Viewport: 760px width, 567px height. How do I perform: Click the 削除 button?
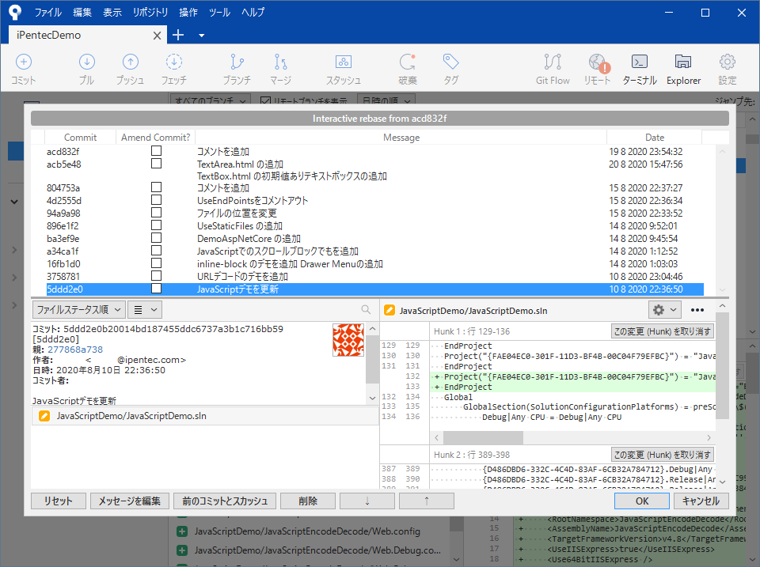(308, 501)
